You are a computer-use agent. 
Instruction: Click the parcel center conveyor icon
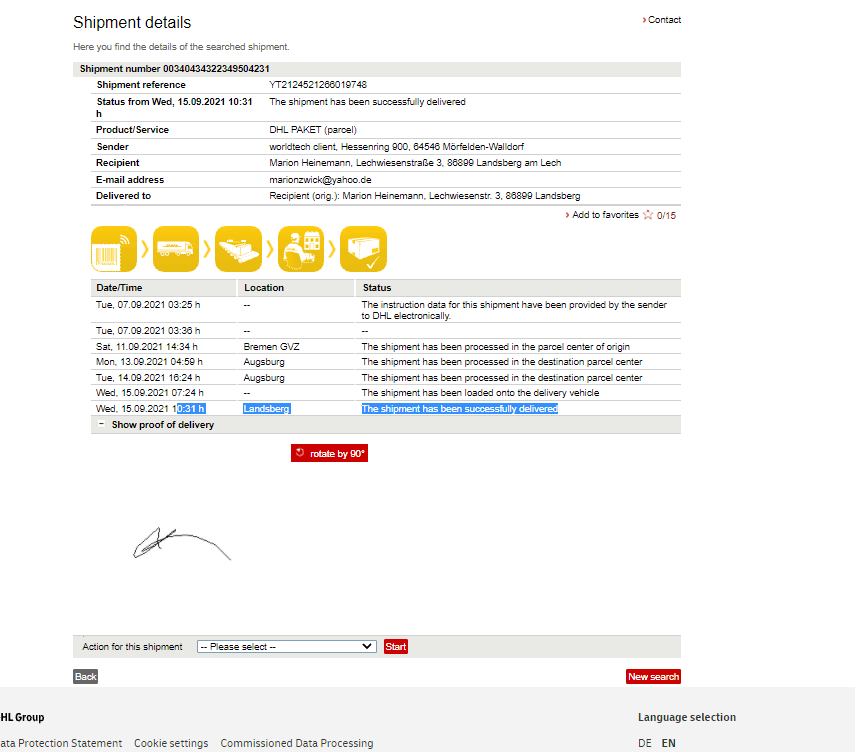238,249
